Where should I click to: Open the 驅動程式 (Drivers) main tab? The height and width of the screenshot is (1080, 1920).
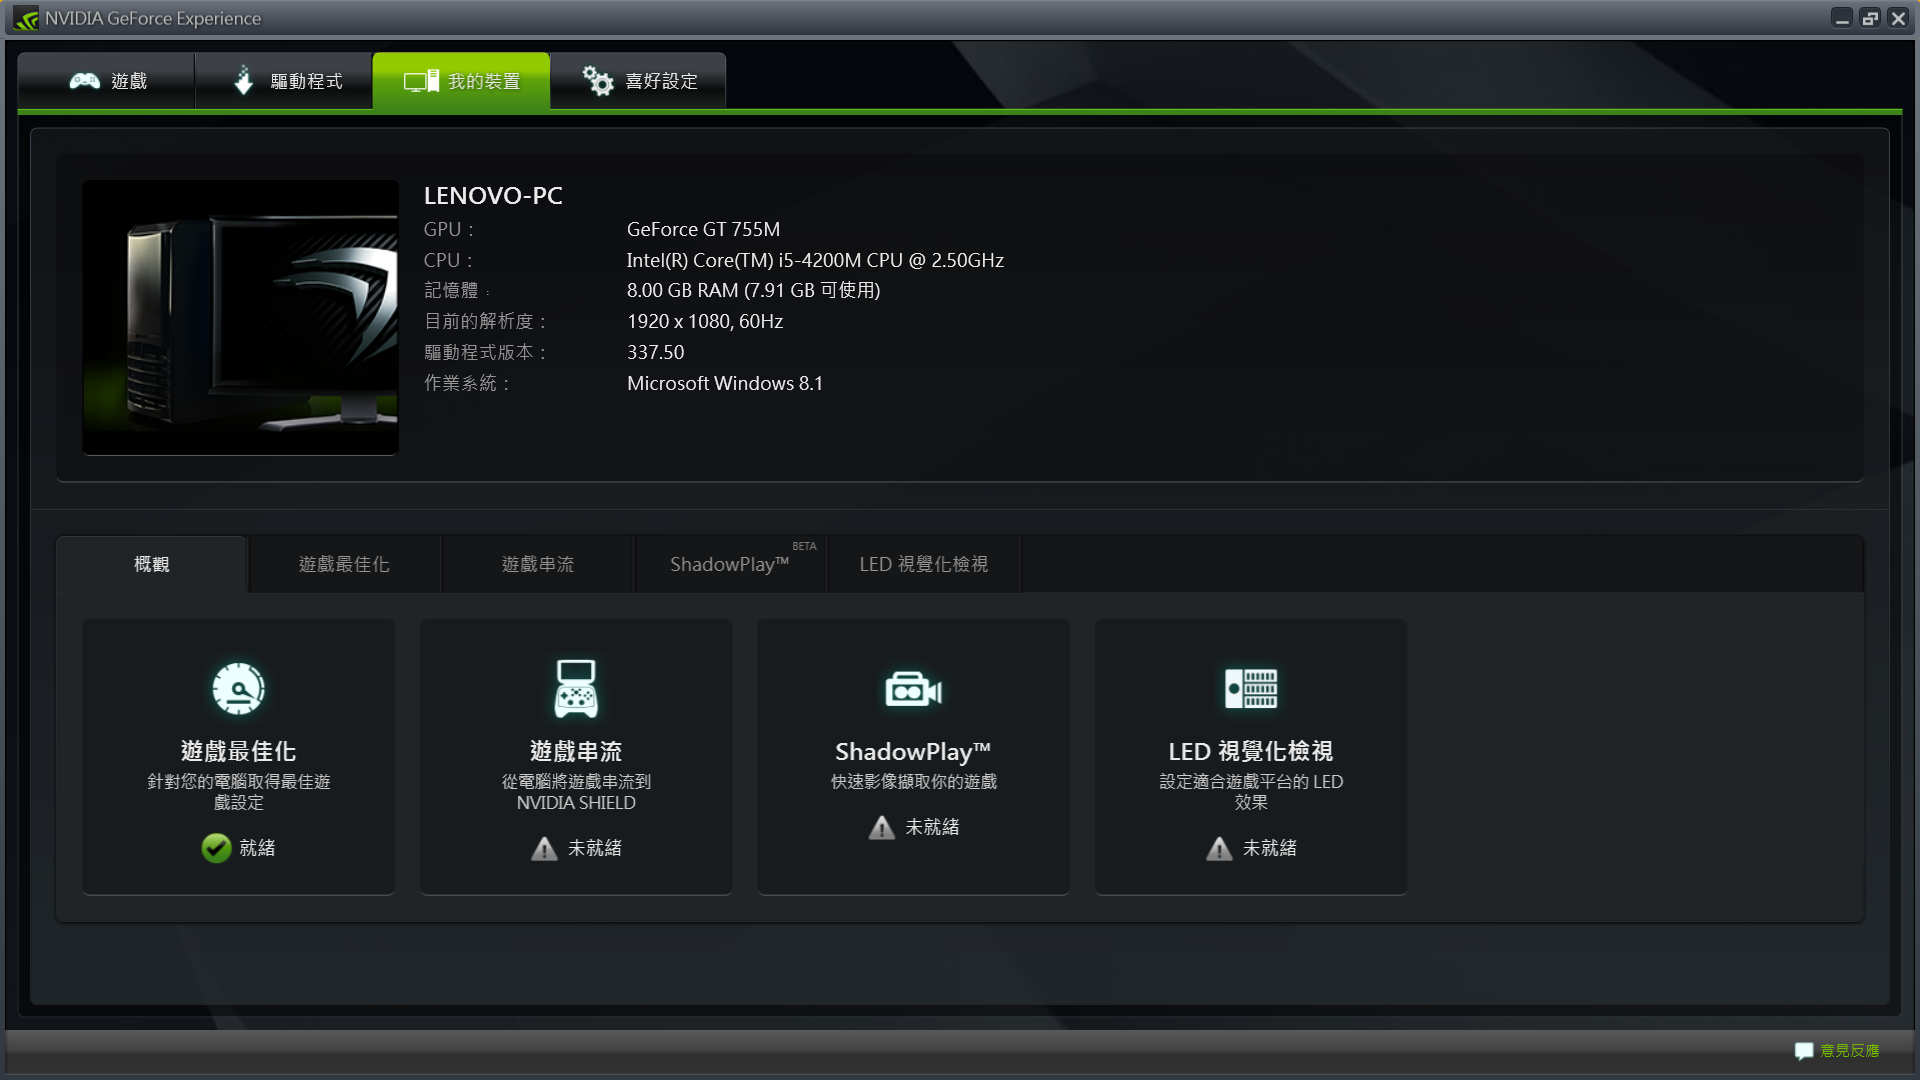(x=285, y=81)
